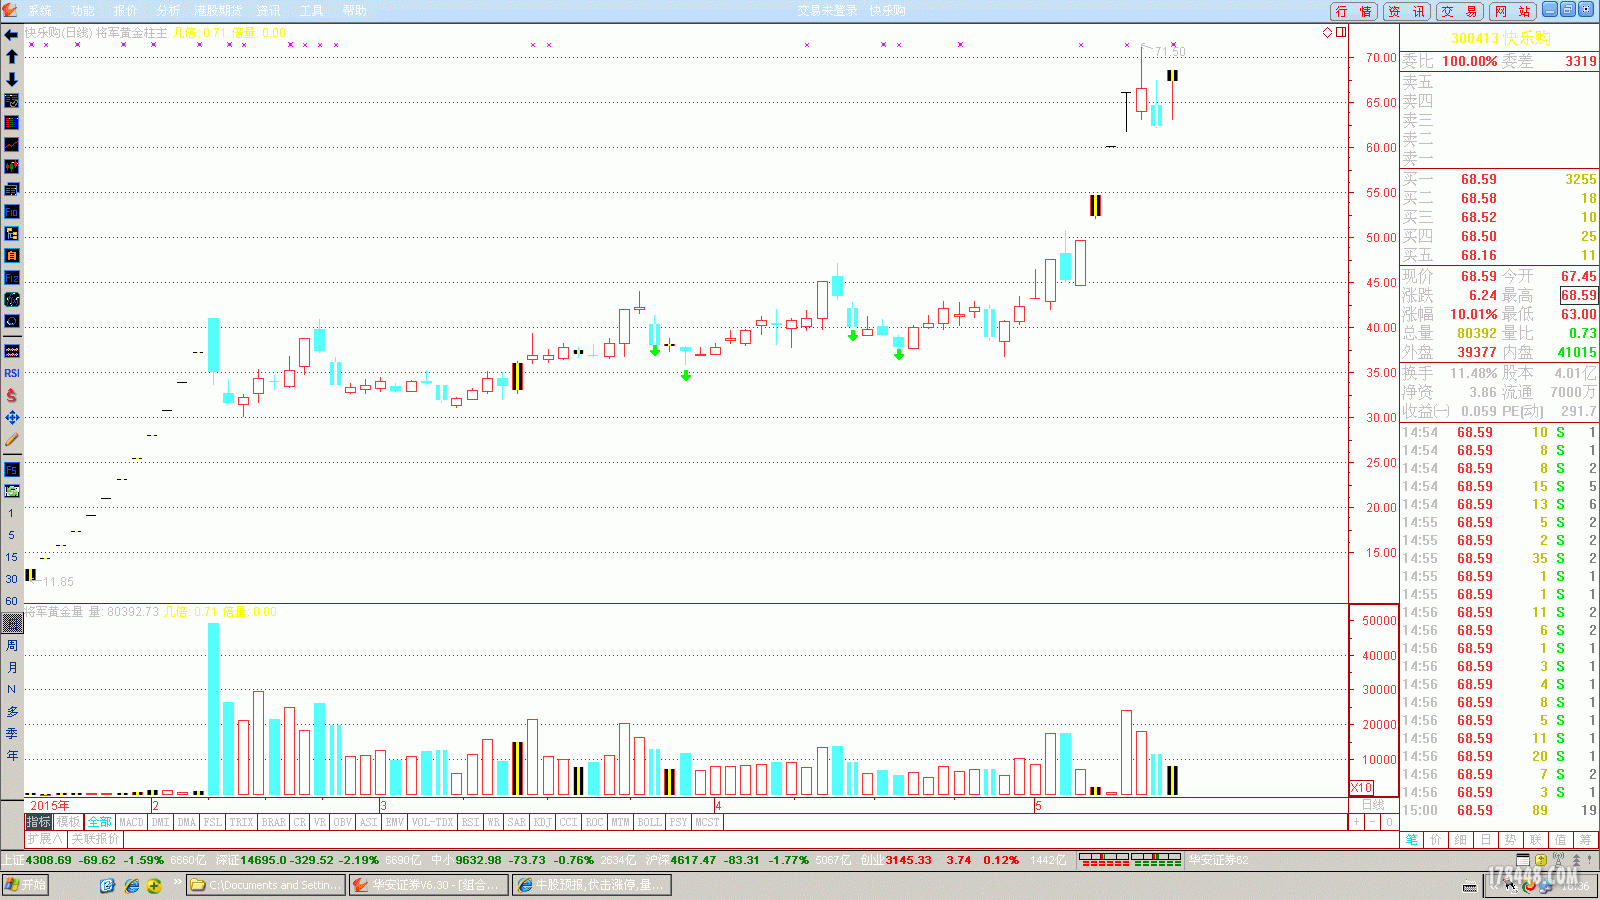Switch to the 全部 indicator tab
Screen dimensions: 1600x900
pyautogui.click(x=100, y=822)
